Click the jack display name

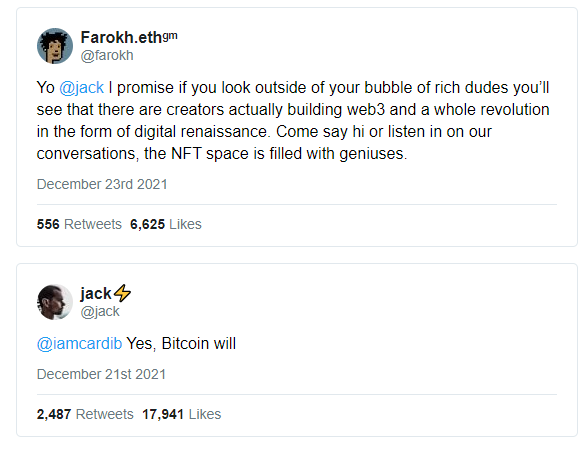coord(96,294)
